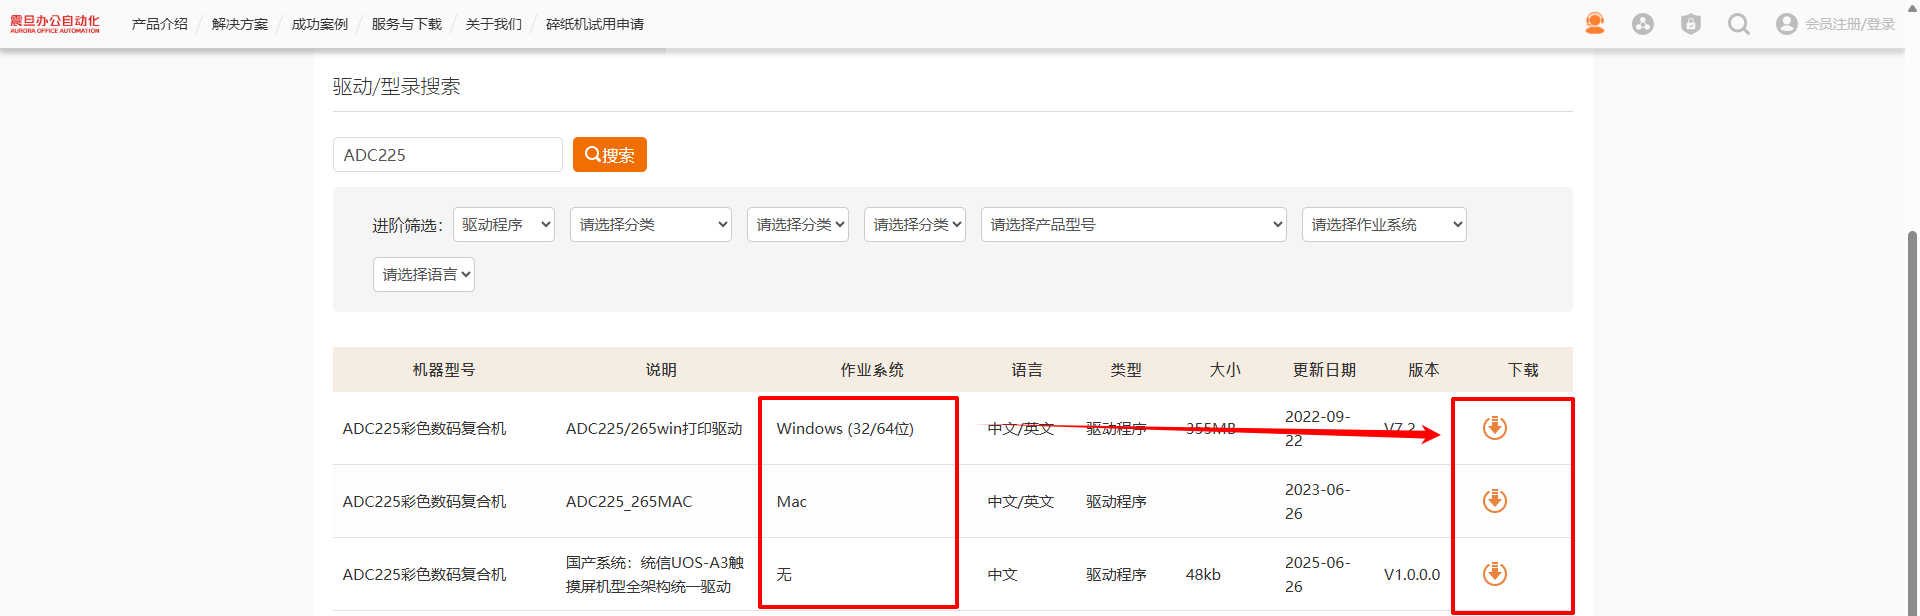The width and height of the screenshot is (1920, 616).
Task: Click the Mac operating system cell
Action: click(792, 502)
